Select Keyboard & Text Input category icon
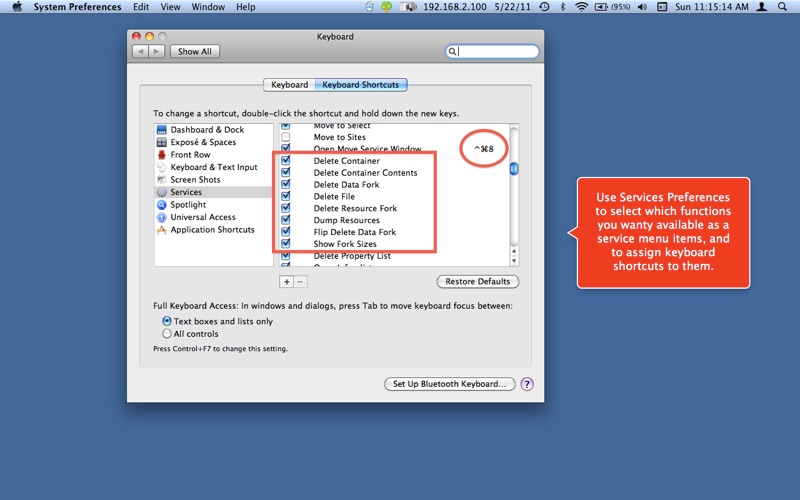This screenshot has width=800, height=500. [x=161, y=167]
